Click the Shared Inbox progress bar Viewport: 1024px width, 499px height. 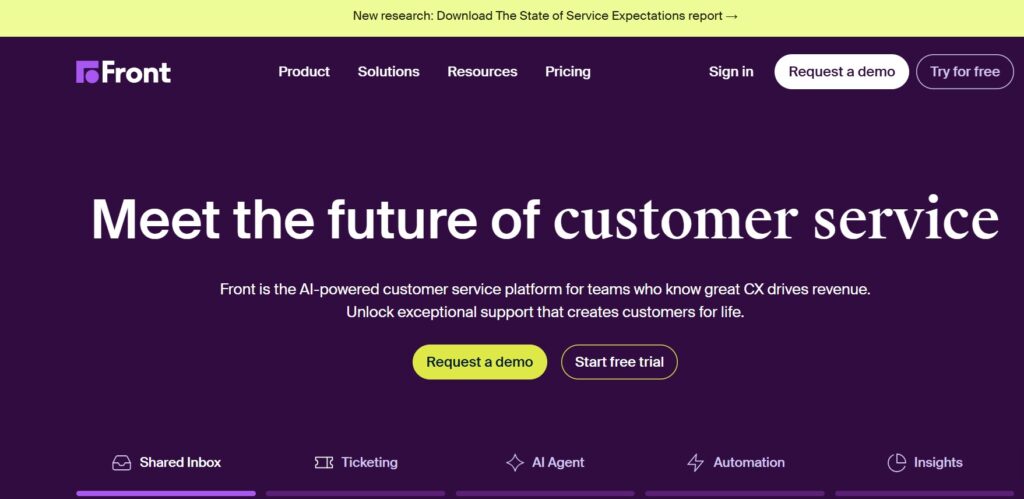tap(166, 493)
